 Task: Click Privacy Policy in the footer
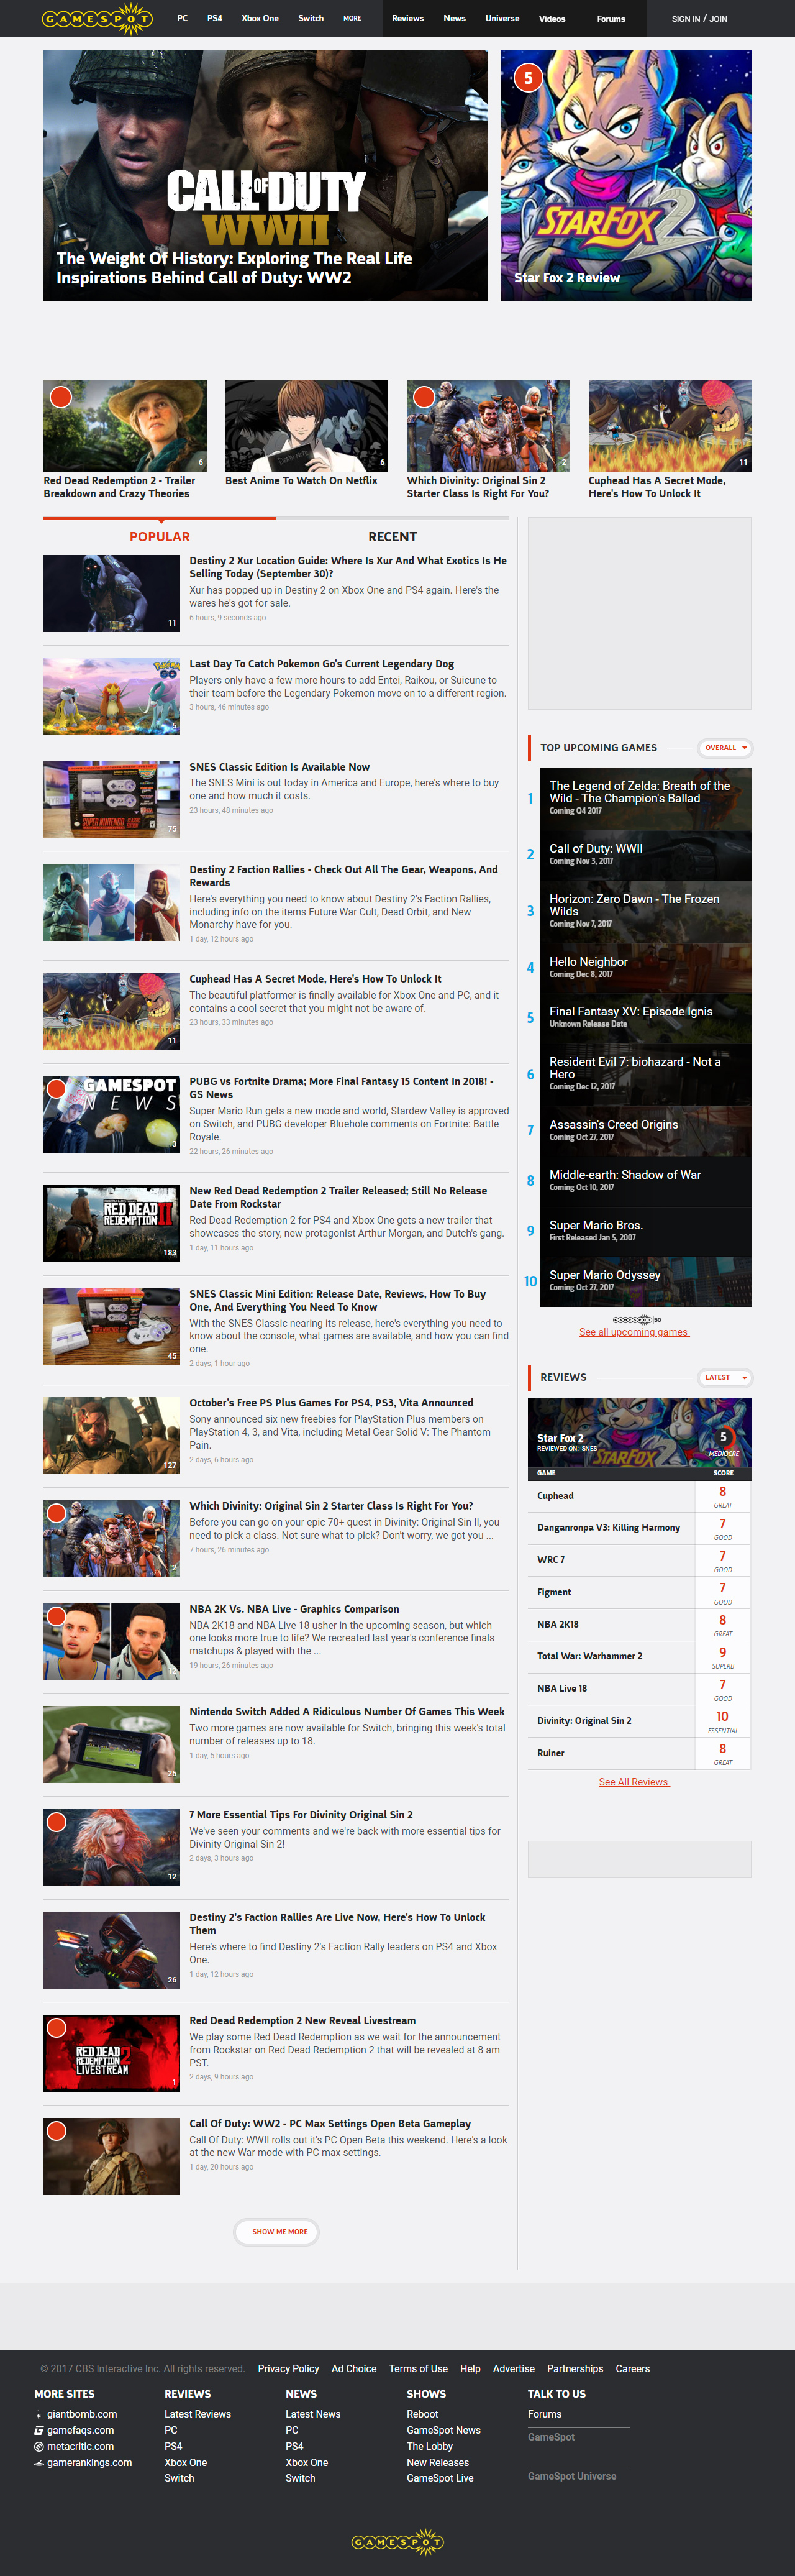[288, 2369]
